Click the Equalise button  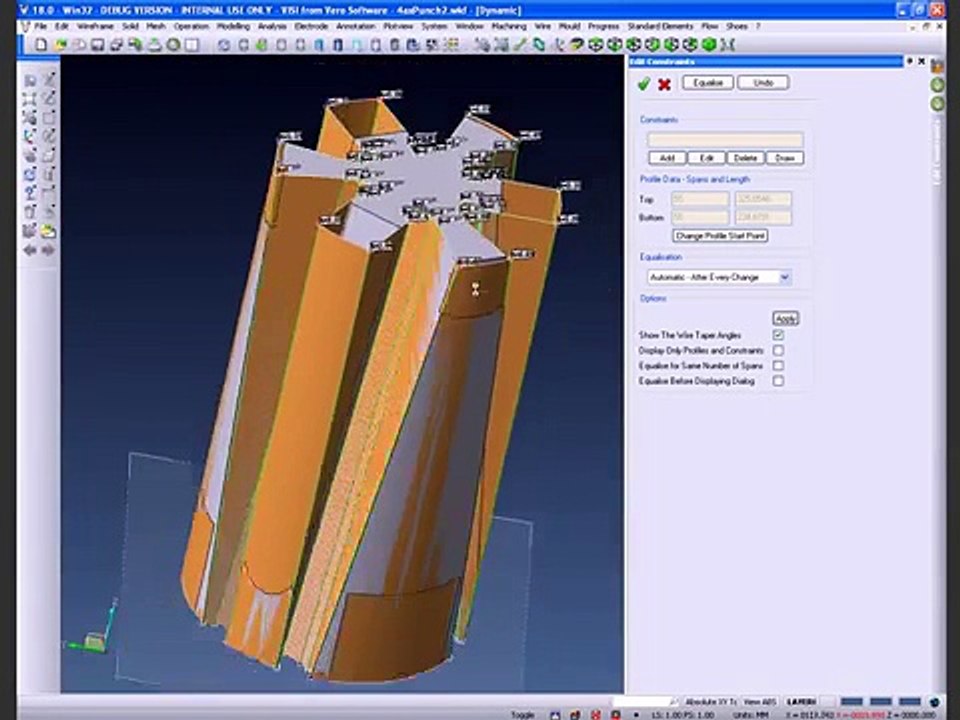pos(708,83)
